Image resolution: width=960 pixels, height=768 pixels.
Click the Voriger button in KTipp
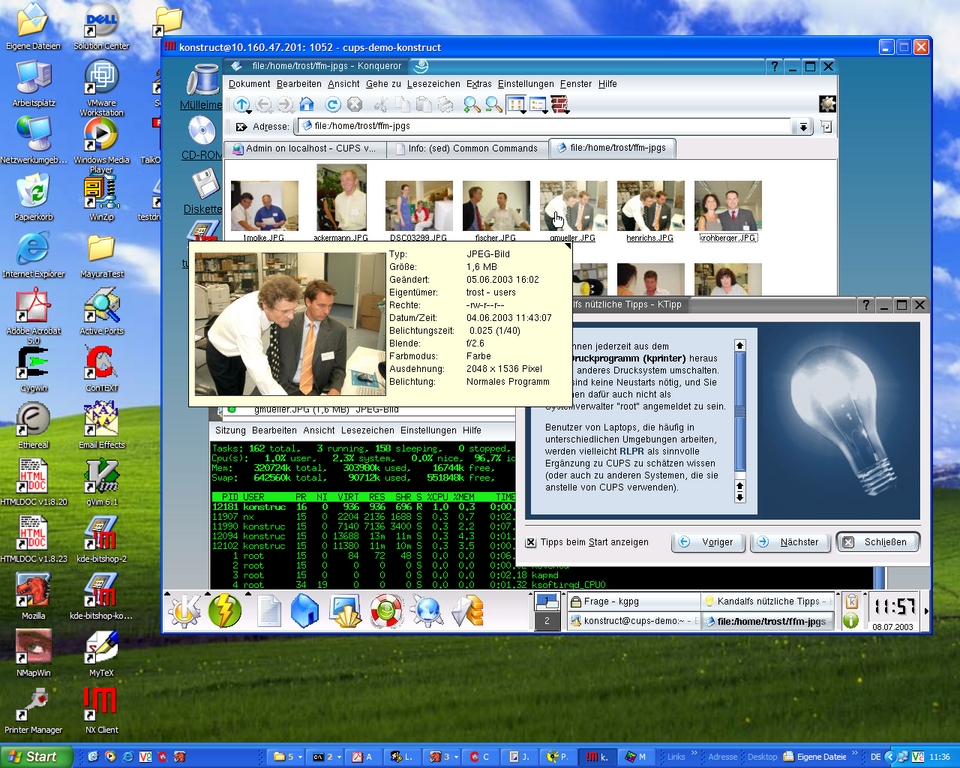[x=708, y=542]
